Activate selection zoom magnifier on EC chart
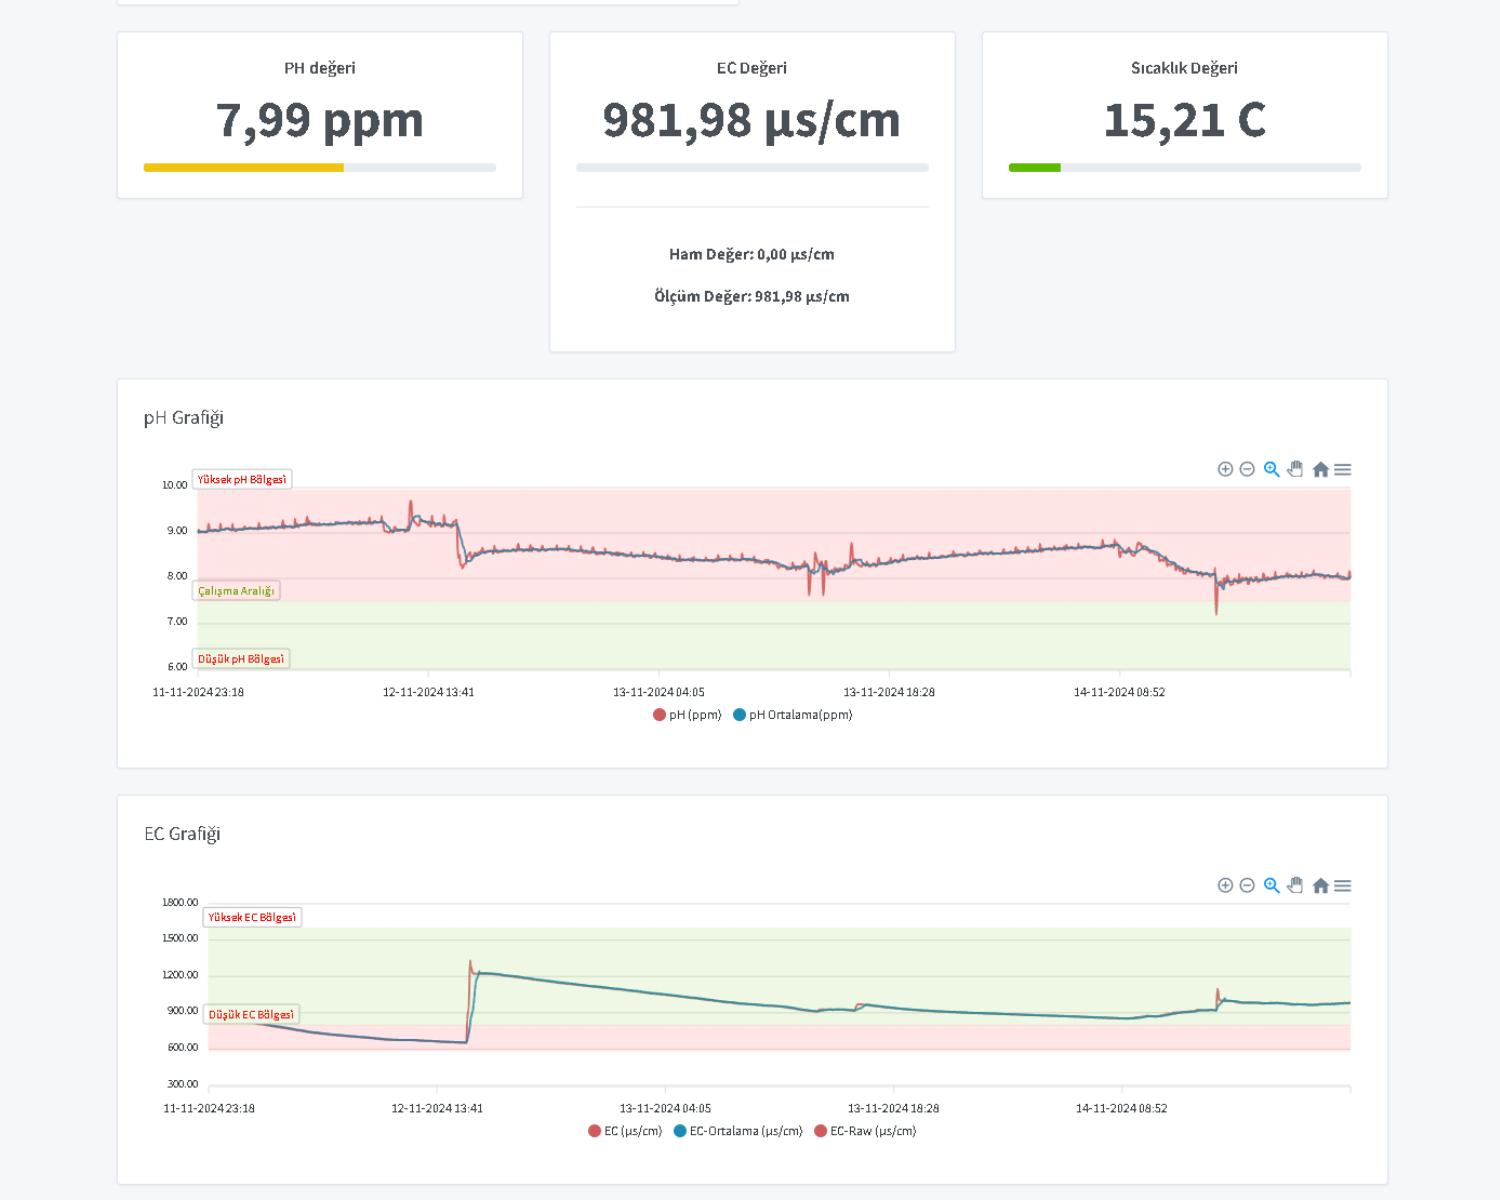1500x1200 pixels. pos(1271,885)
